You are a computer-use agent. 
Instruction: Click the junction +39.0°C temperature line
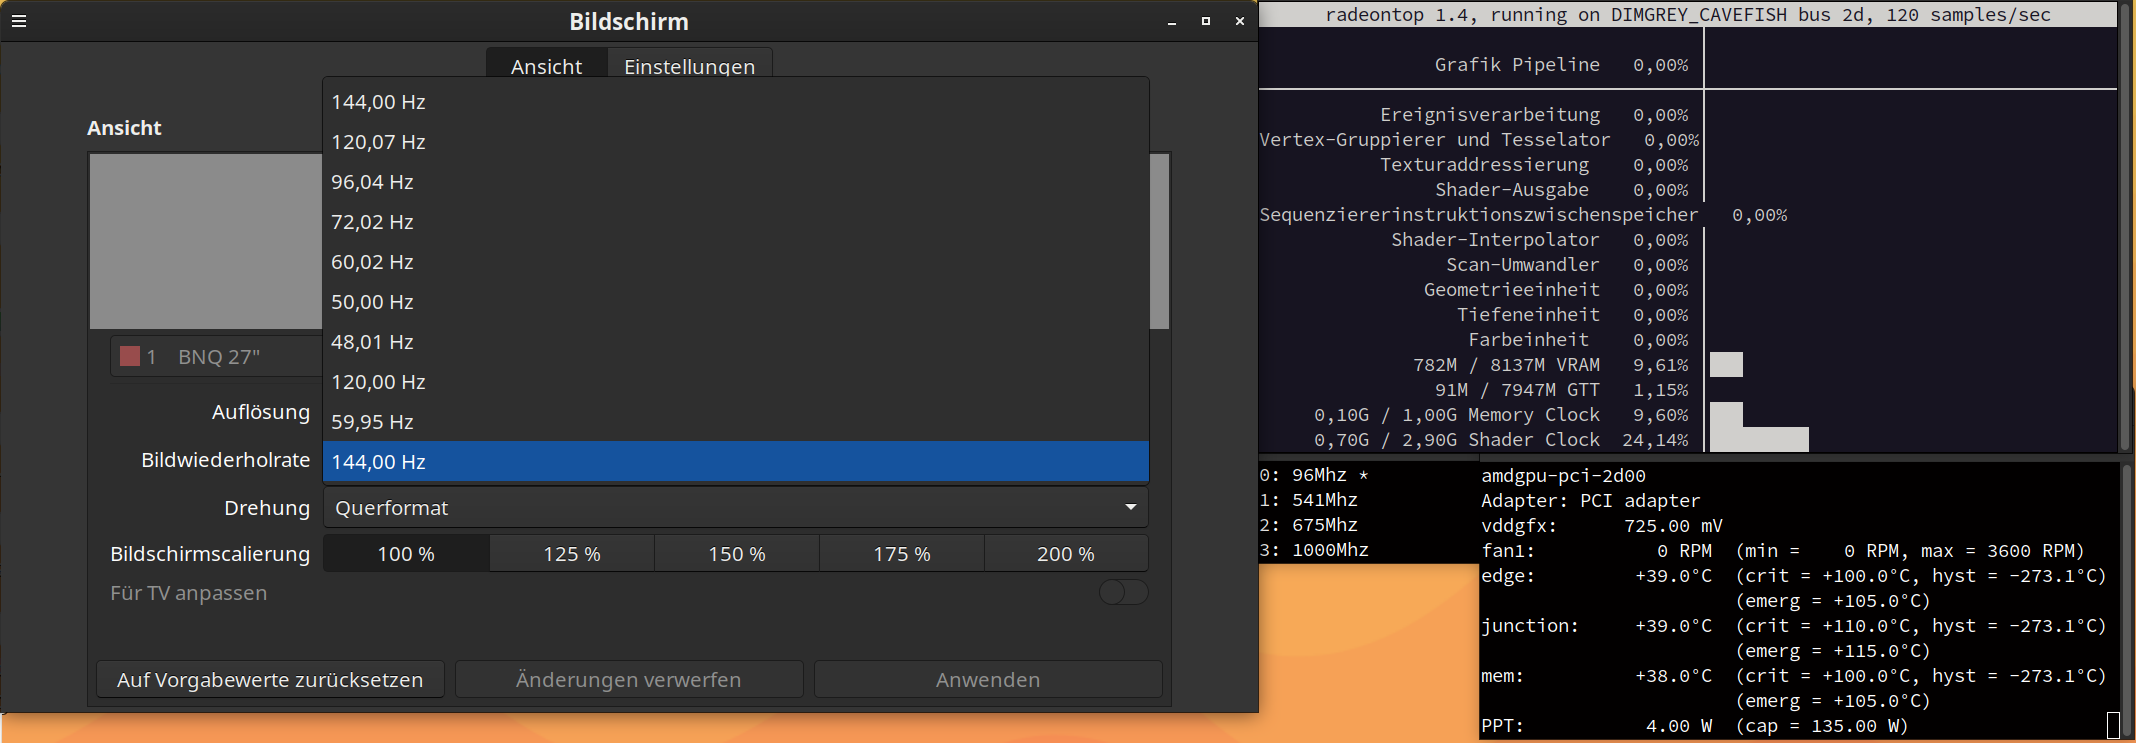coord(1794,626)
